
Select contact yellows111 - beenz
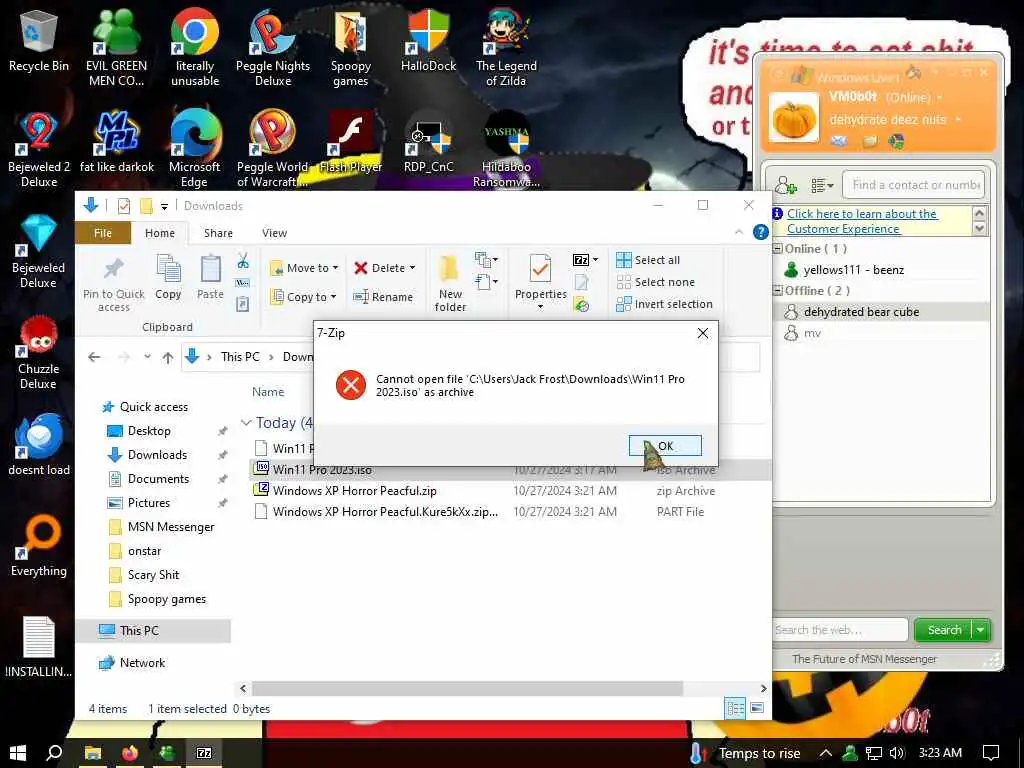pos(854,270)
